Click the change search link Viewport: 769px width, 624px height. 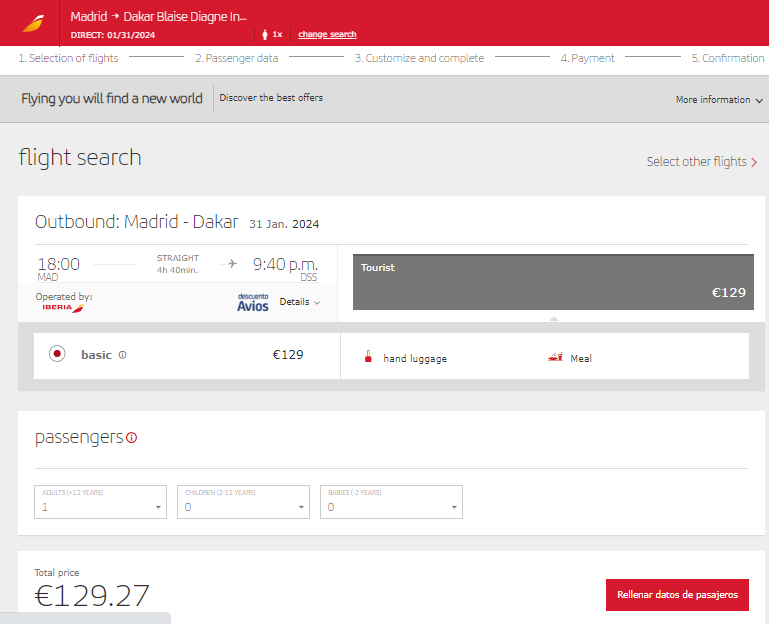[x=327, y=34]
